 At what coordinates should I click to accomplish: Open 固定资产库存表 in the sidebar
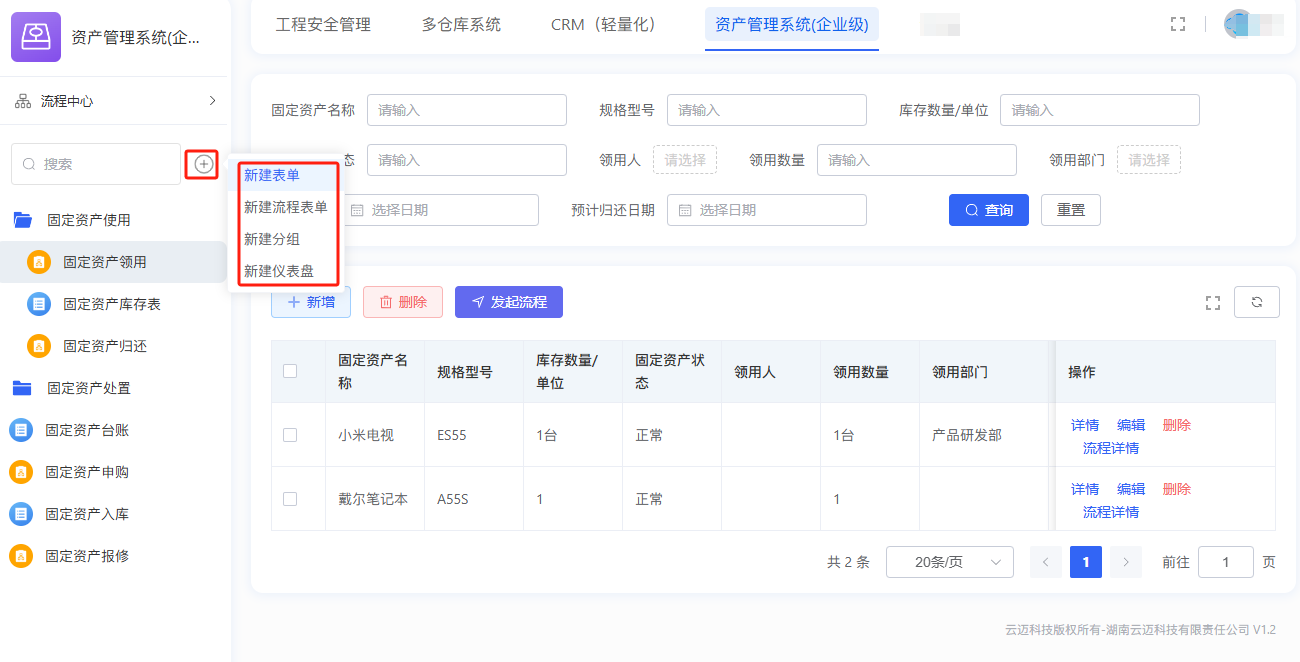[111, 304]
